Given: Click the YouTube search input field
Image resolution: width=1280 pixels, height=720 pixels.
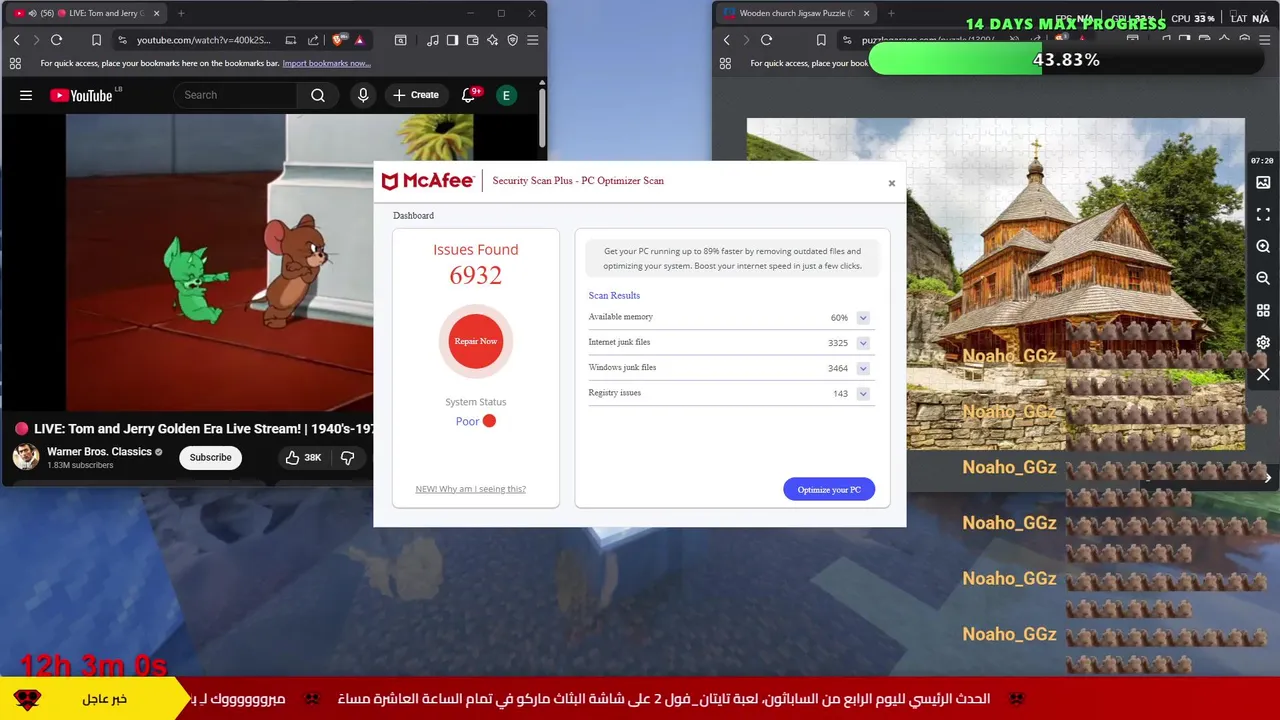Looking at the screenshot, I should pos(236,95).
